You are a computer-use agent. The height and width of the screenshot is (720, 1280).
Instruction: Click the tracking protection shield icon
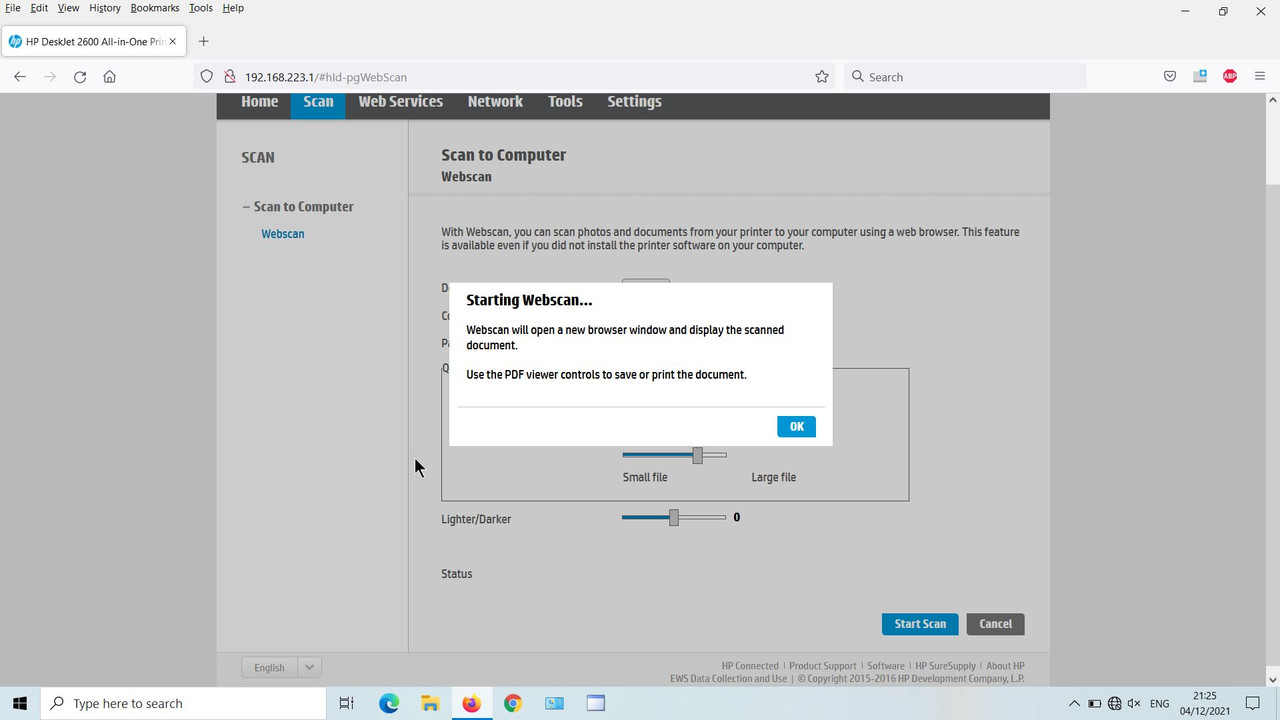pos(207,77)
